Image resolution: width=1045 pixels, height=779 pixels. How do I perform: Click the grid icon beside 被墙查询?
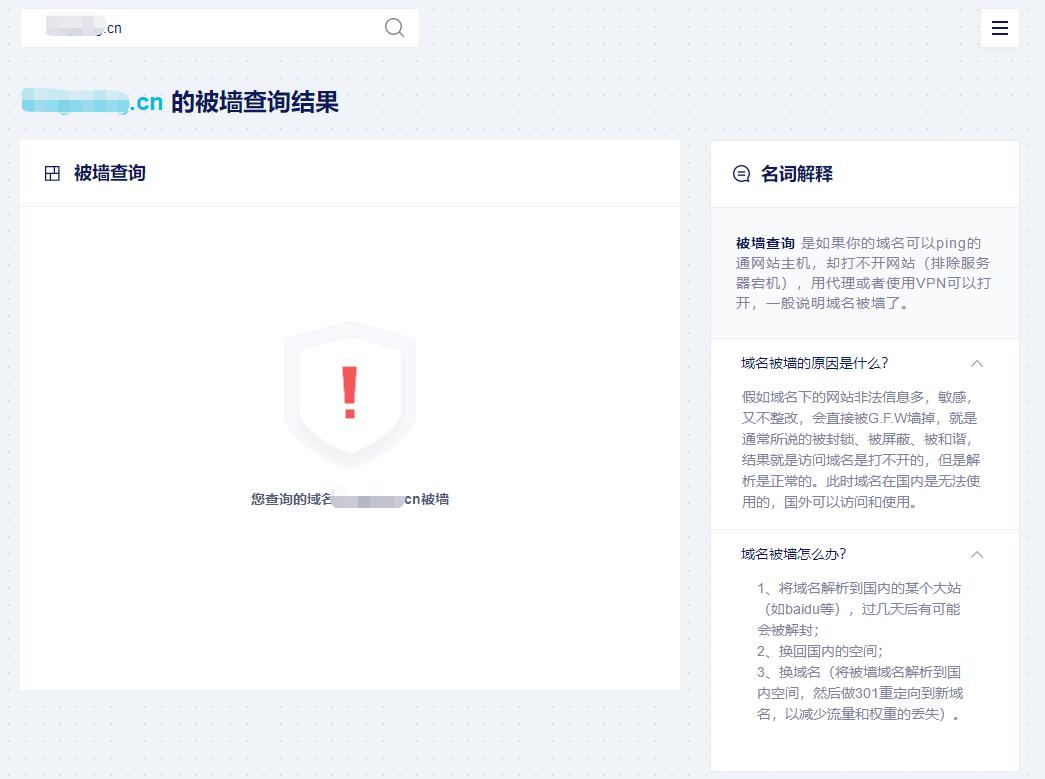click(x=53, y=172)
